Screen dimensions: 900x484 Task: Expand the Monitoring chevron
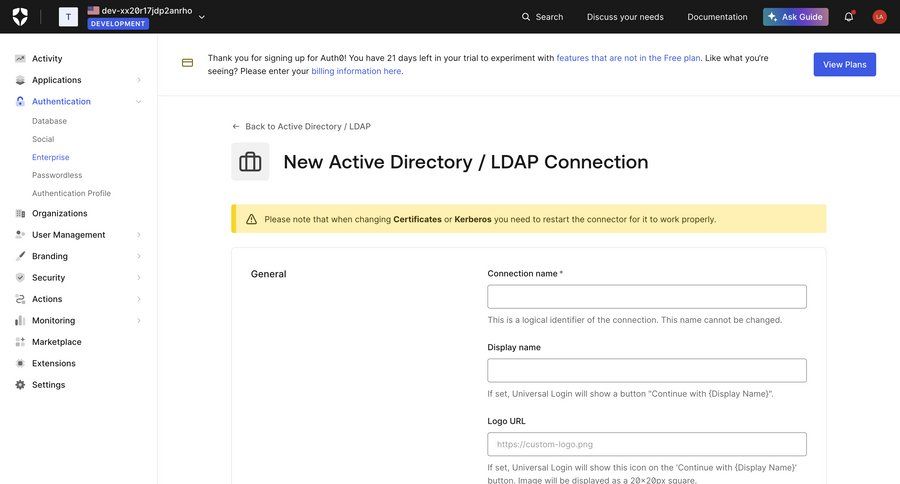[x=139, y=320]
